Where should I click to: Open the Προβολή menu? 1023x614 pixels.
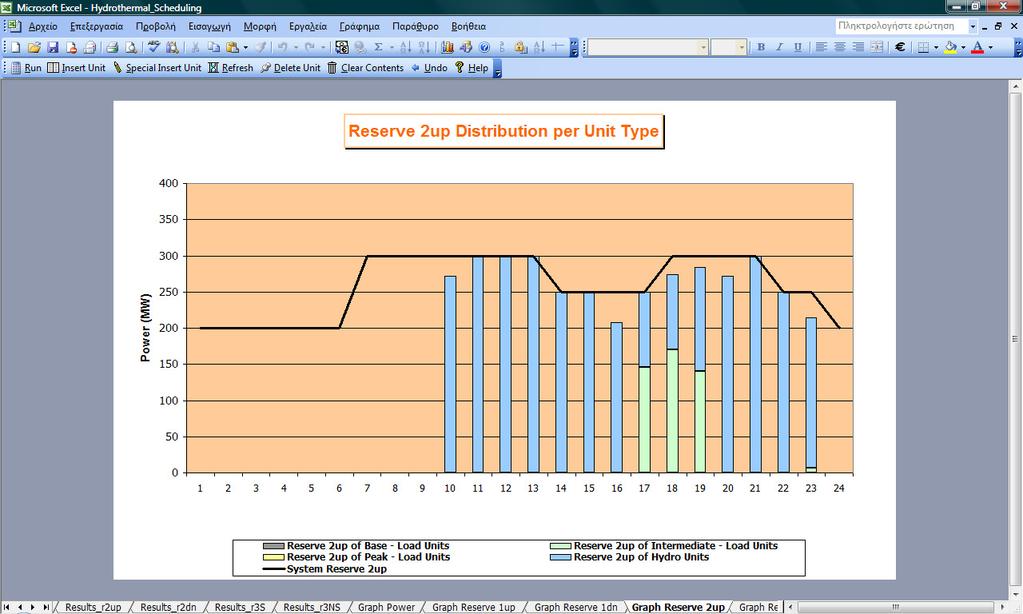click(x=155, y=26)
